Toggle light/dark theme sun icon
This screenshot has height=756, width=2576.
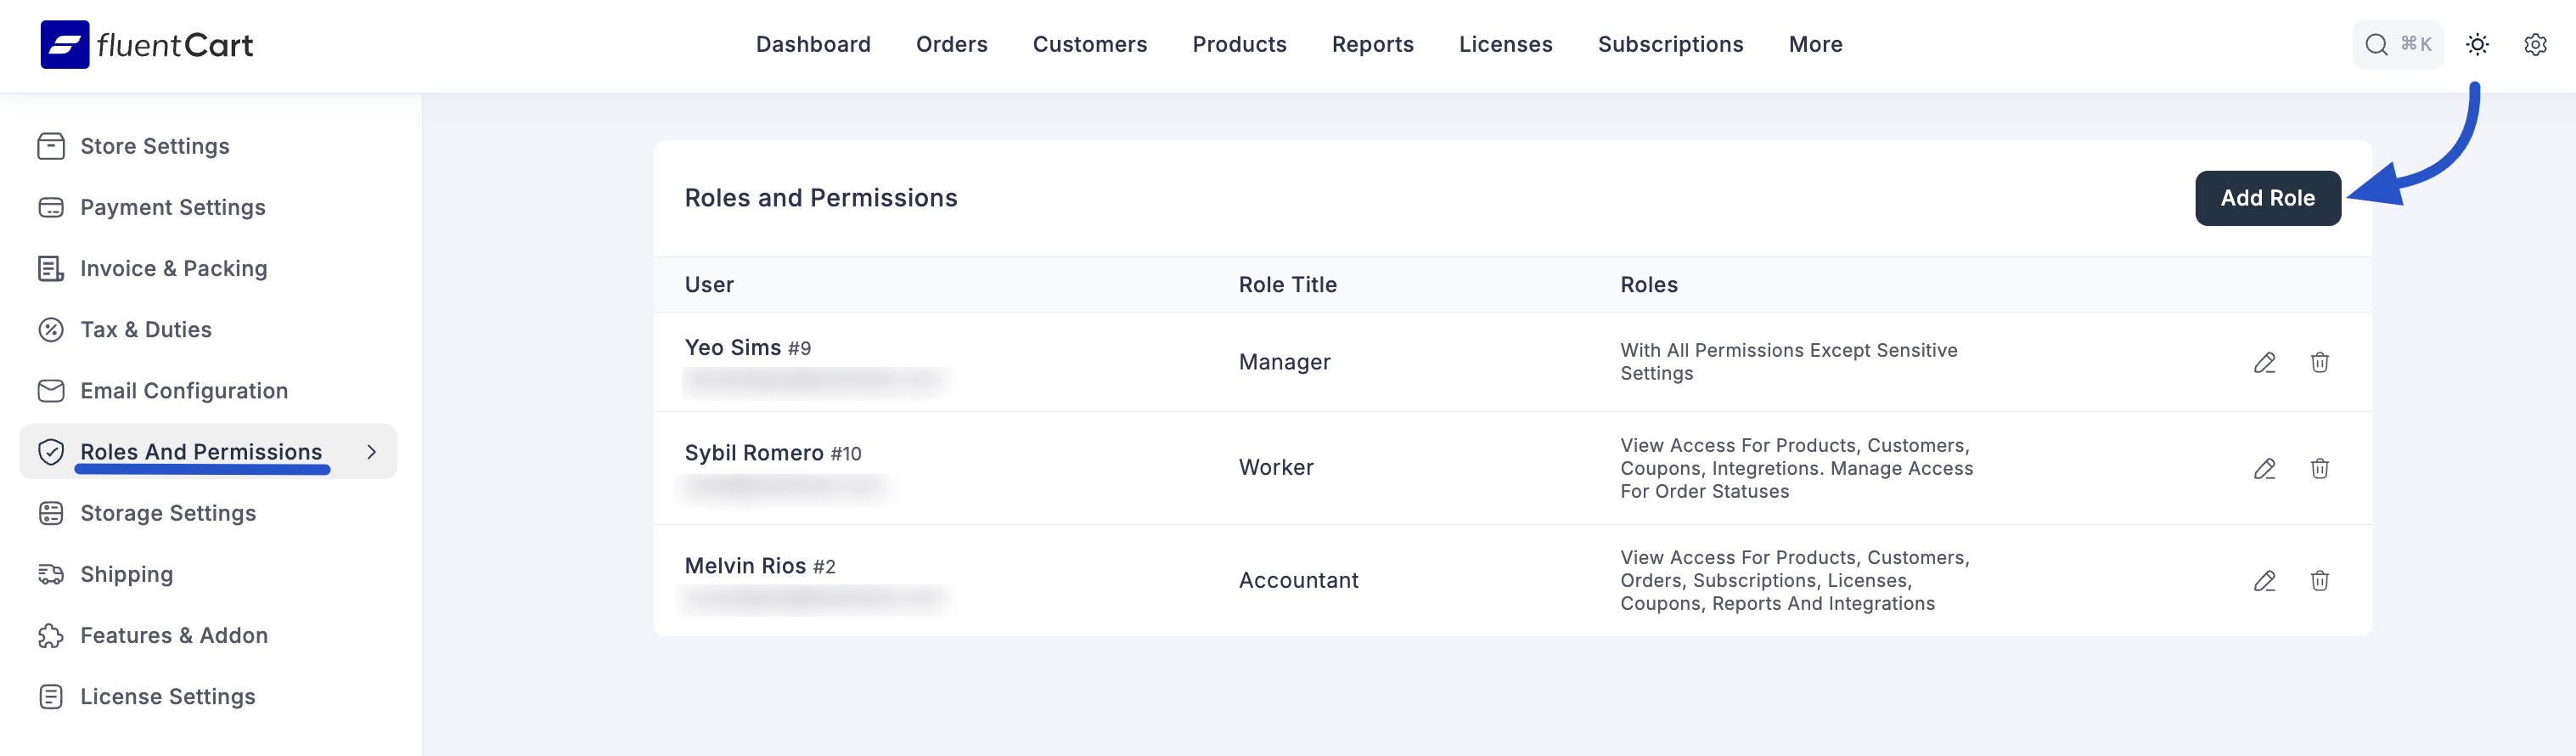tap(2477, 44)
